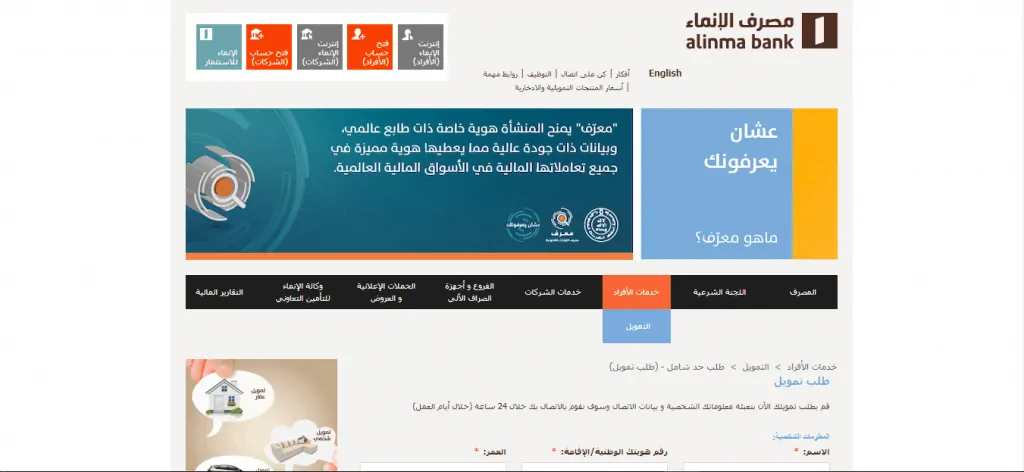This screenshot has height=472, width=1024.
Task: Open أسعار المنتجات التمويلية والادخارية link
Action: pos(568,87)
